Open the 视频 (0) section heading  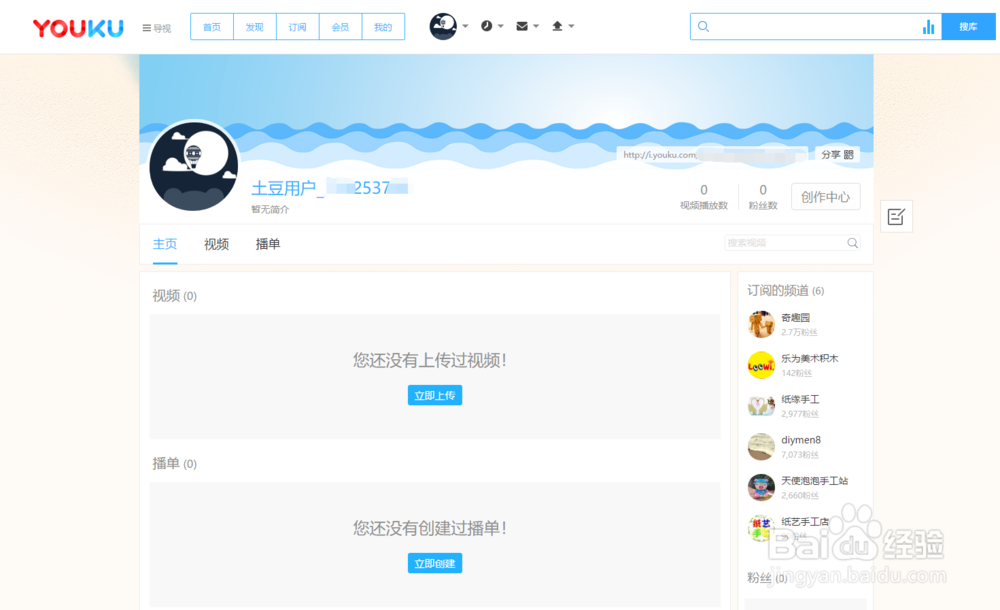pyautogui.click(x=174, y=296)
